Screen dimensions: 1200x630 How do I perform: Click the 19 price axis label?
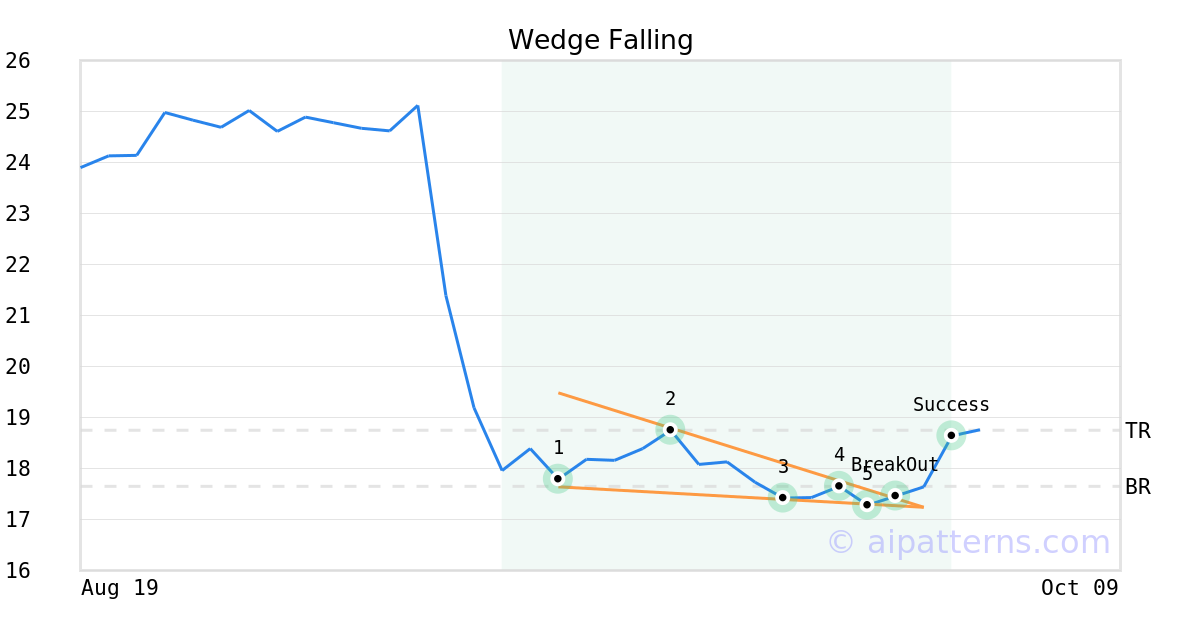18,418
